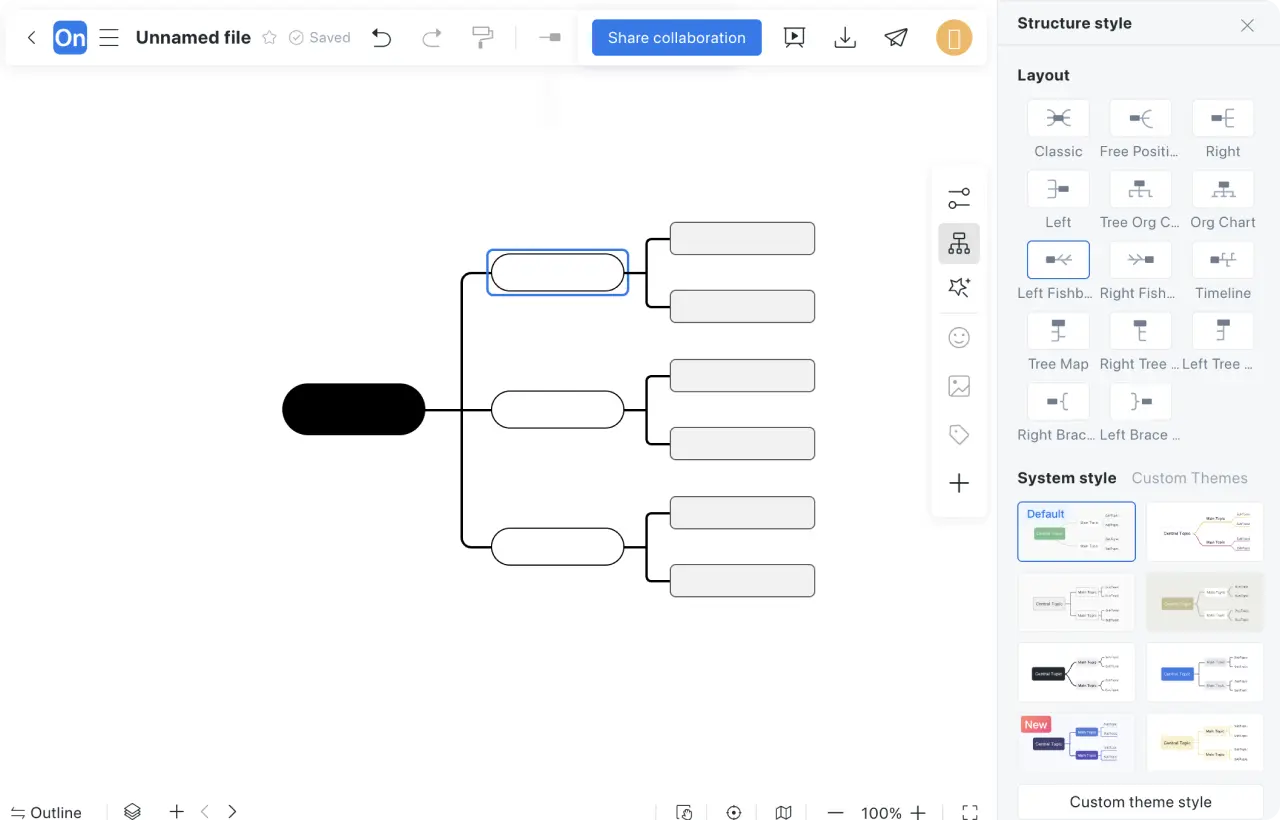1280x820 pixels.
Task: Click the Custom theme style button
Action: point(1140,802)
